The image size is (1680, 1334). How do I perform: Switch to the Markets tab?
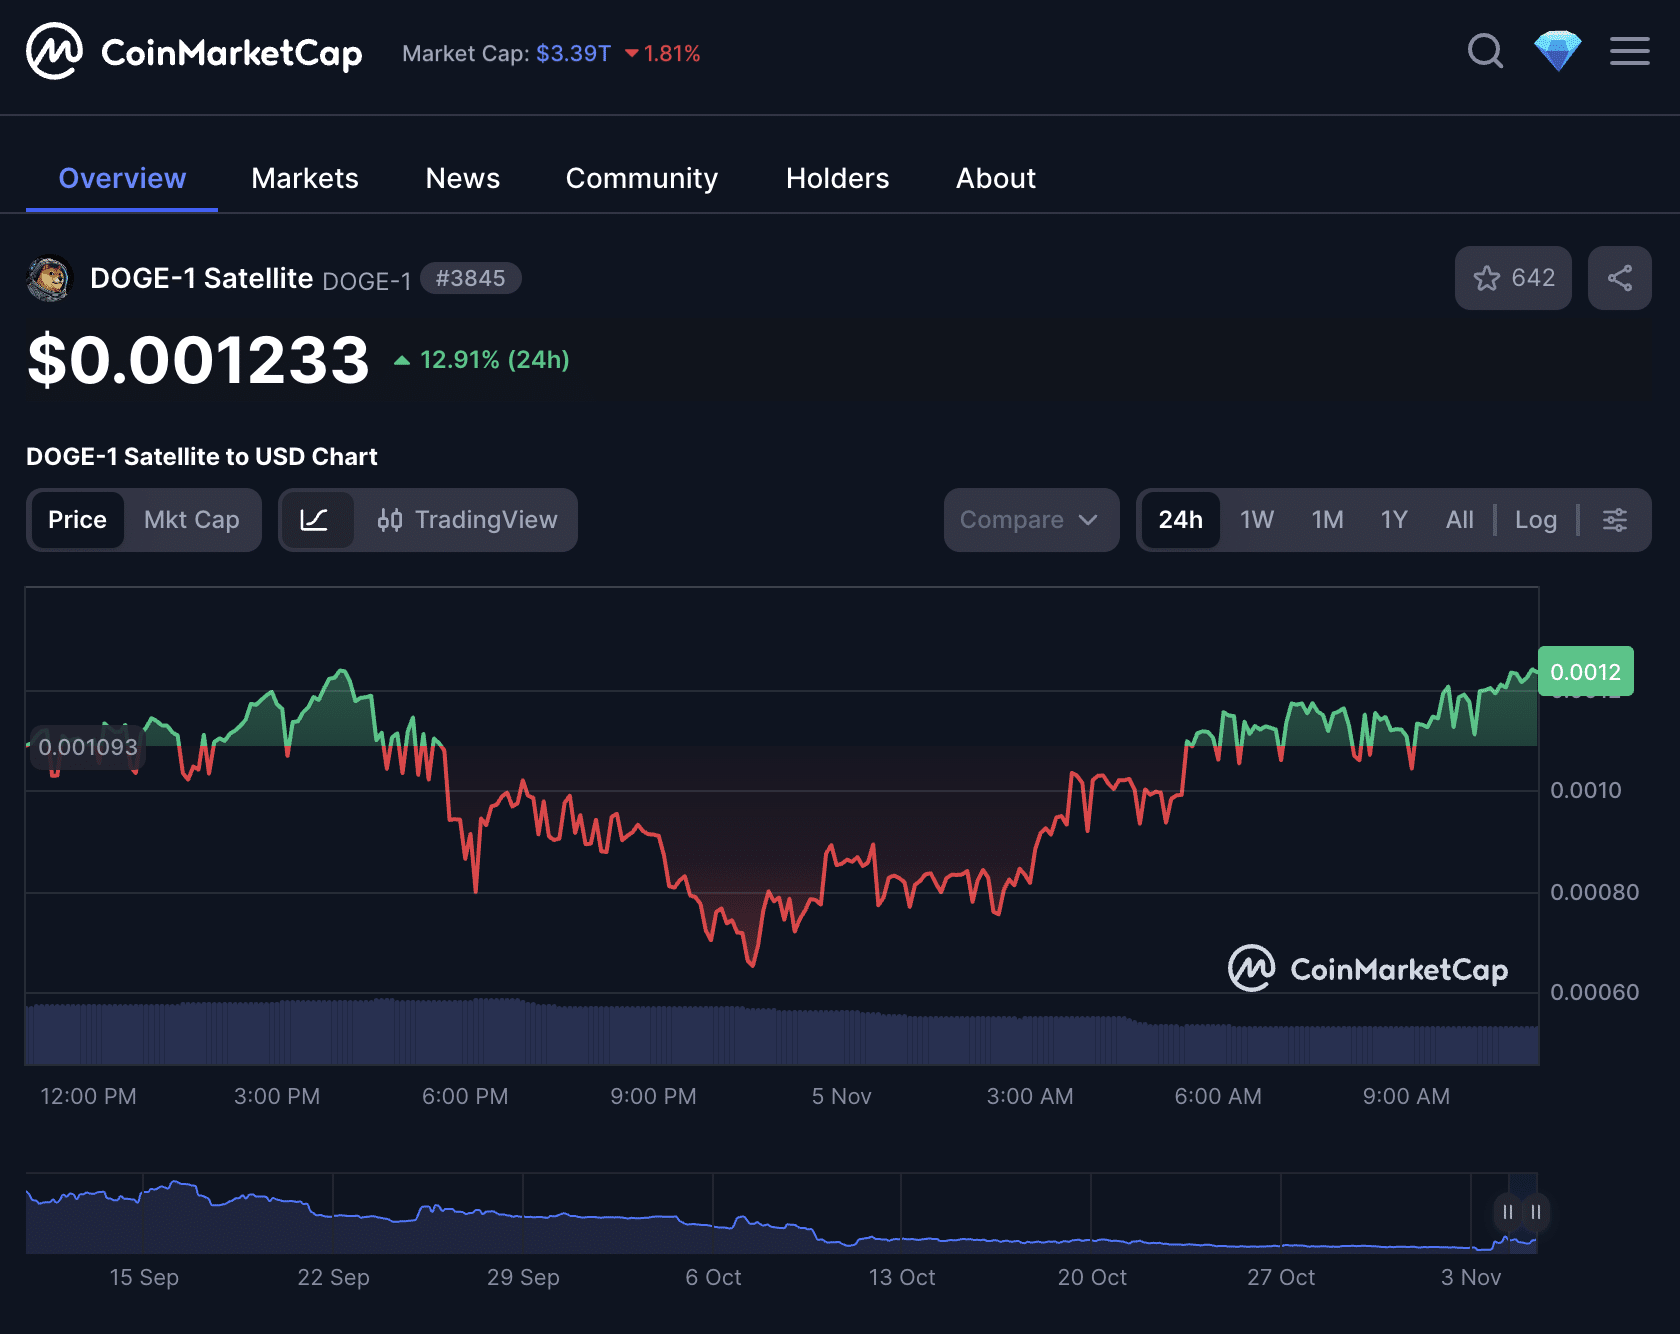[x=305, y=178]
